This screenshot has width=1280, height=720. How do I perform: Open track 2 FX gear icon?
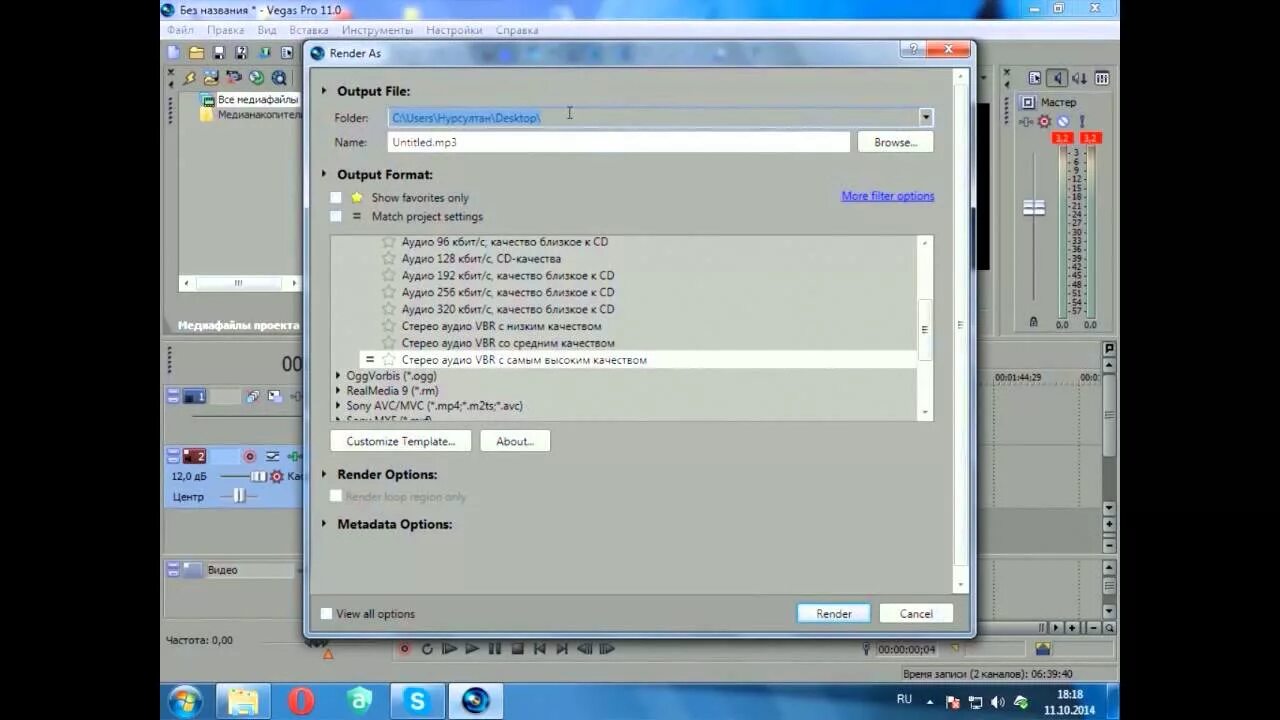click(277, 477)
